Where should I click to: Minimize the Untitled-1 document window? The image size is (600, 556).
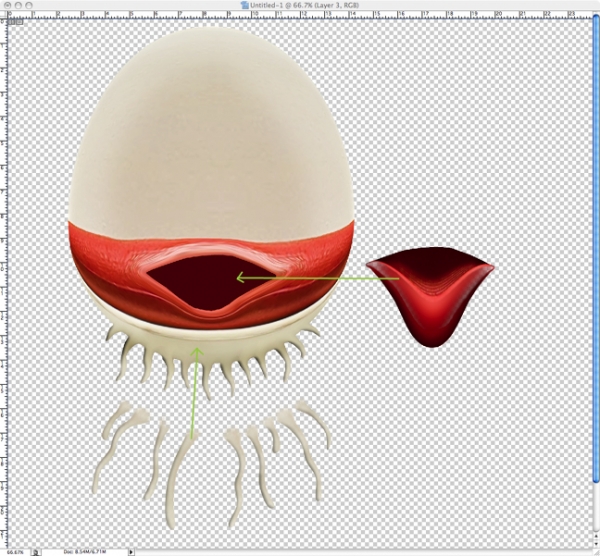pos(18,5)
